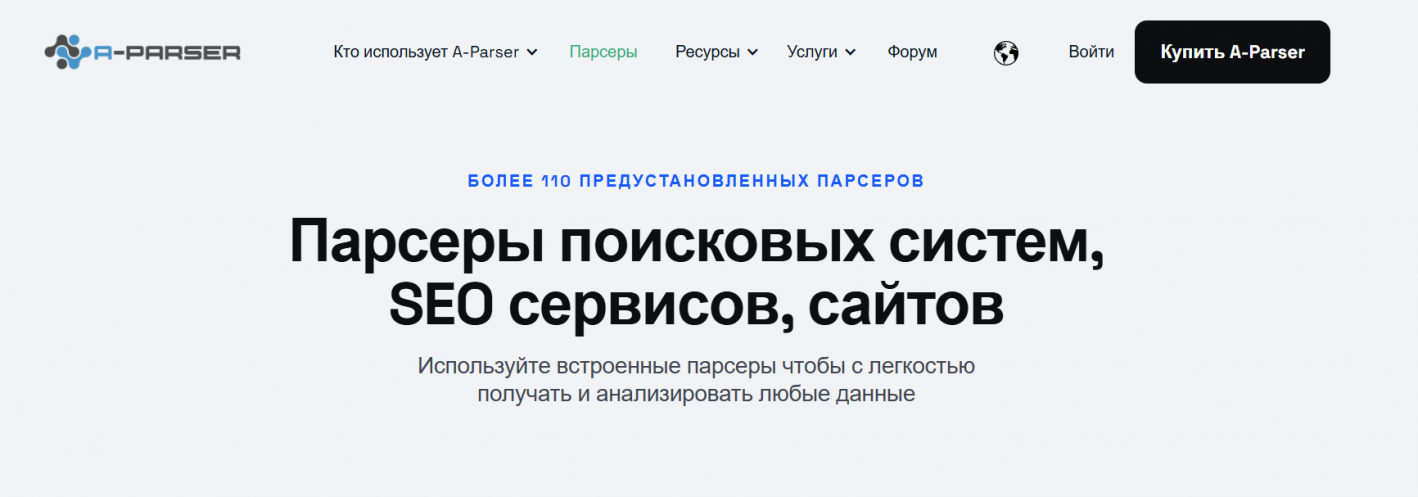
Task: Expand the Кто использует A-Parser menu
Action: pos(435,52)
